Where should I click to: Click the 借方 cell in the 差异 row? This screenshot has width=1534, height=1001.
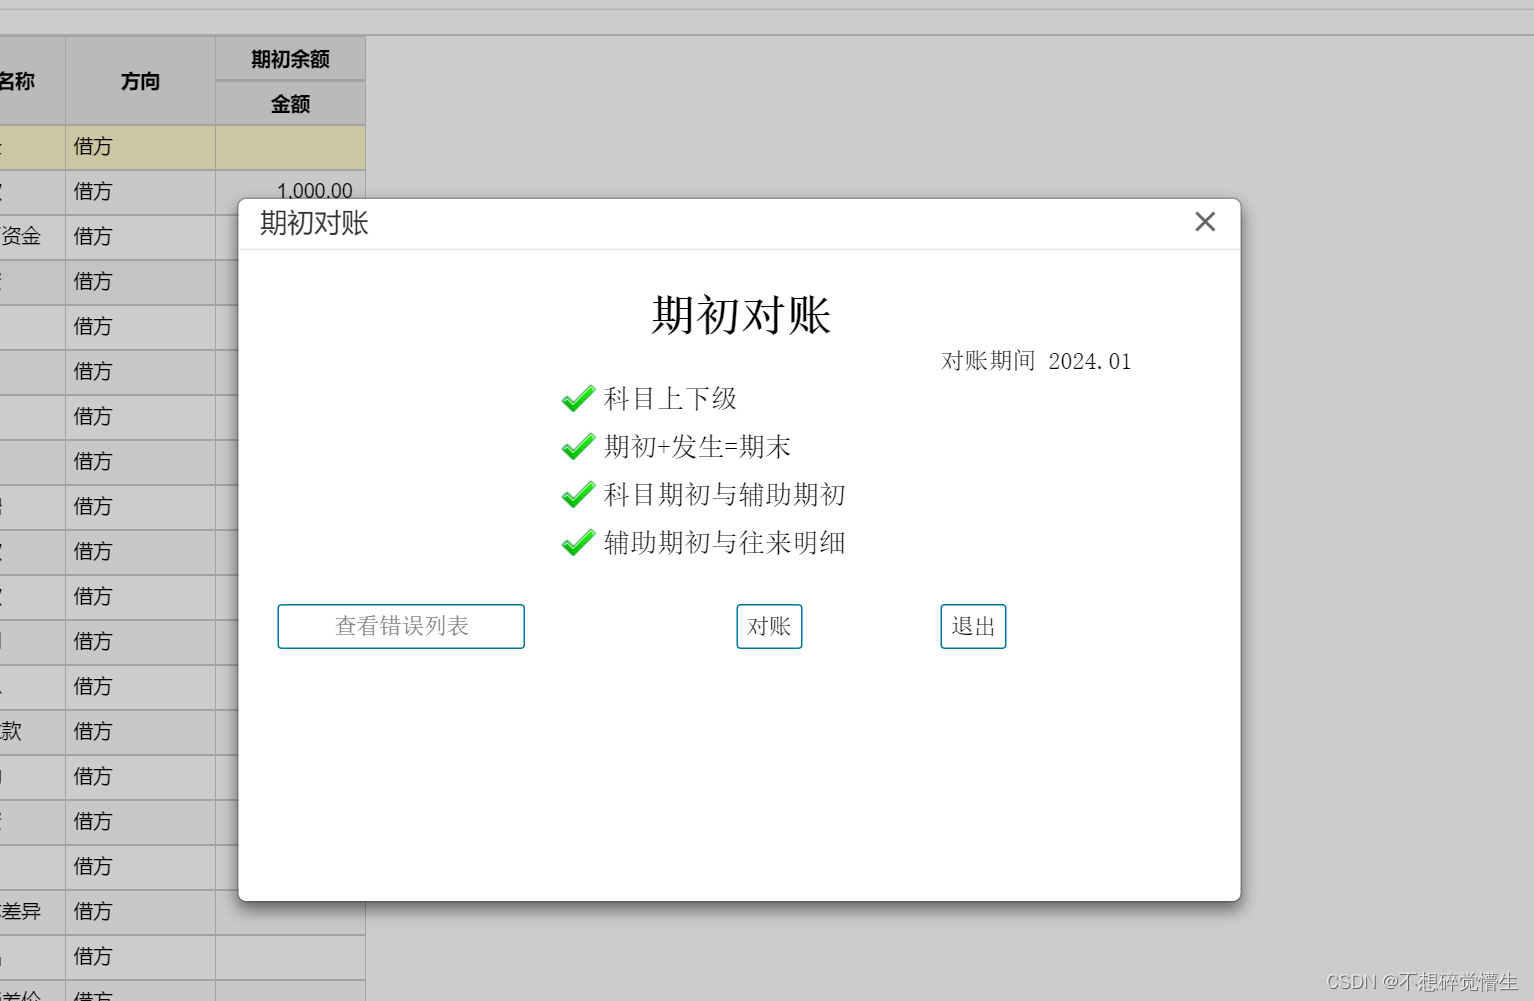[140, 912]
